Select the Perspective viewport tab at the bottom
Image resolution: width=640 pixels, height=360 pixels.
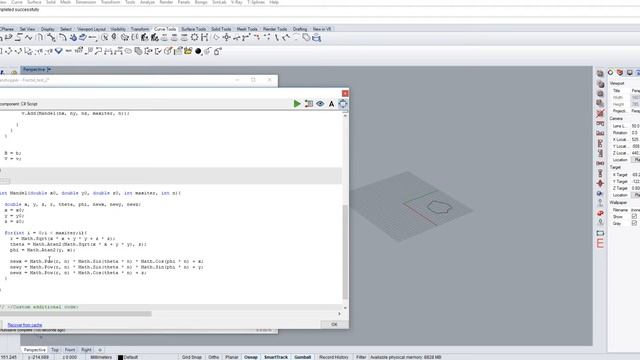click(x=34, y=350)
